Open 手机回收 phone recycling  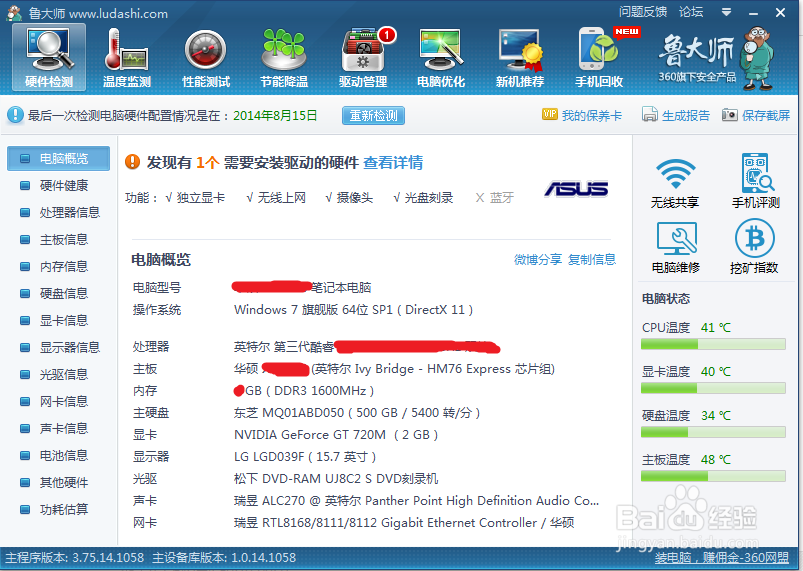coord(599,58)
